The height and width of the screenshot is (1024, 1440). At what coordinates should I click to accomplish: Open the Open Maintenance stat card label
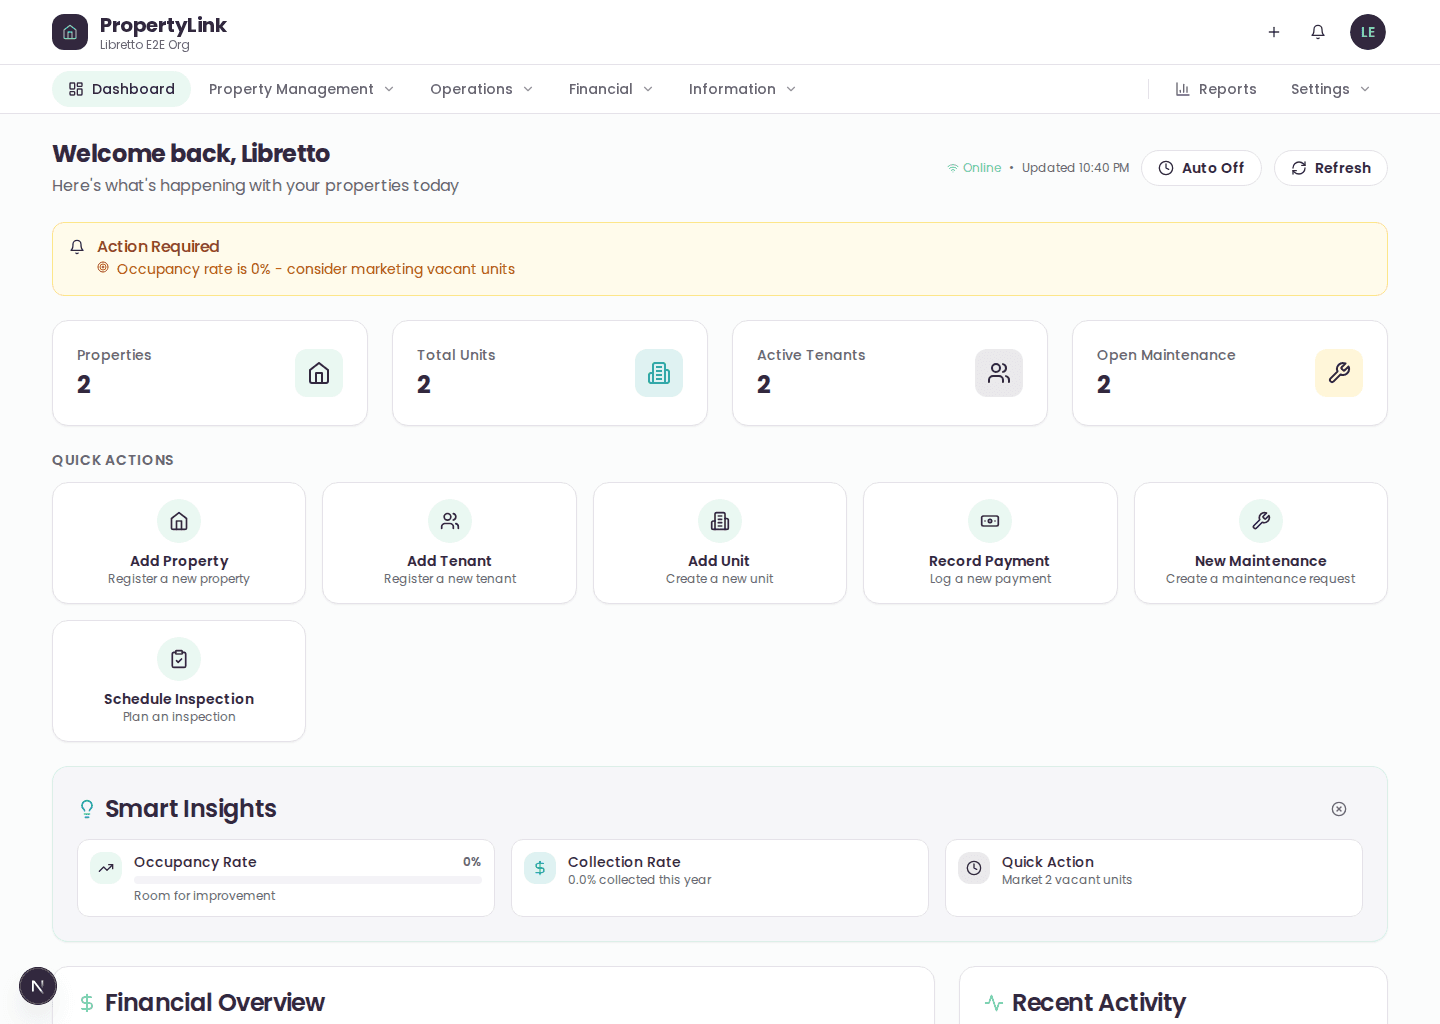tap(1166, 355)
